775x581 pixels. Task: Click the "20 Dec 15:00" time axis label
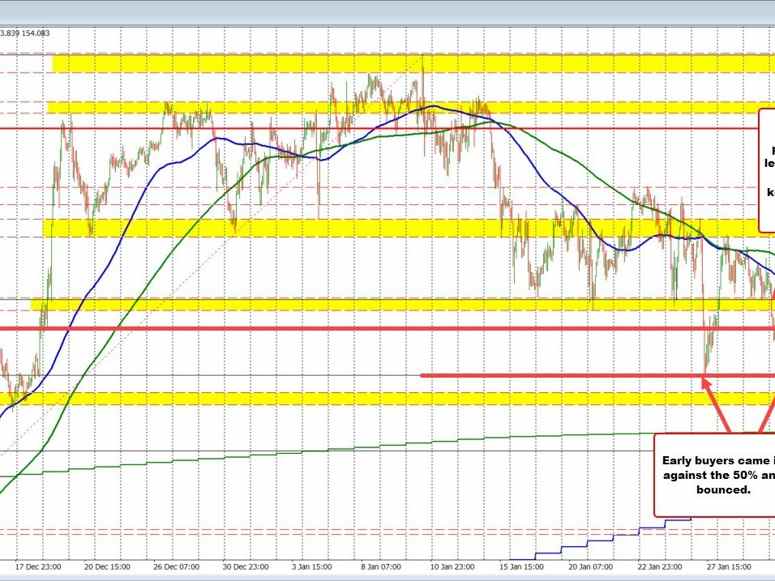[107, 566]
